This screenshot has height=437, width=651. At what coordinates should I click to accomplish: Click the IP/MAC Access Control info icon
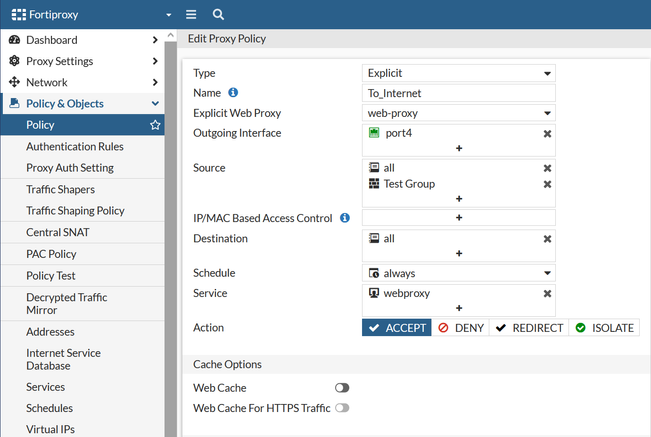[x=344, y=218]
